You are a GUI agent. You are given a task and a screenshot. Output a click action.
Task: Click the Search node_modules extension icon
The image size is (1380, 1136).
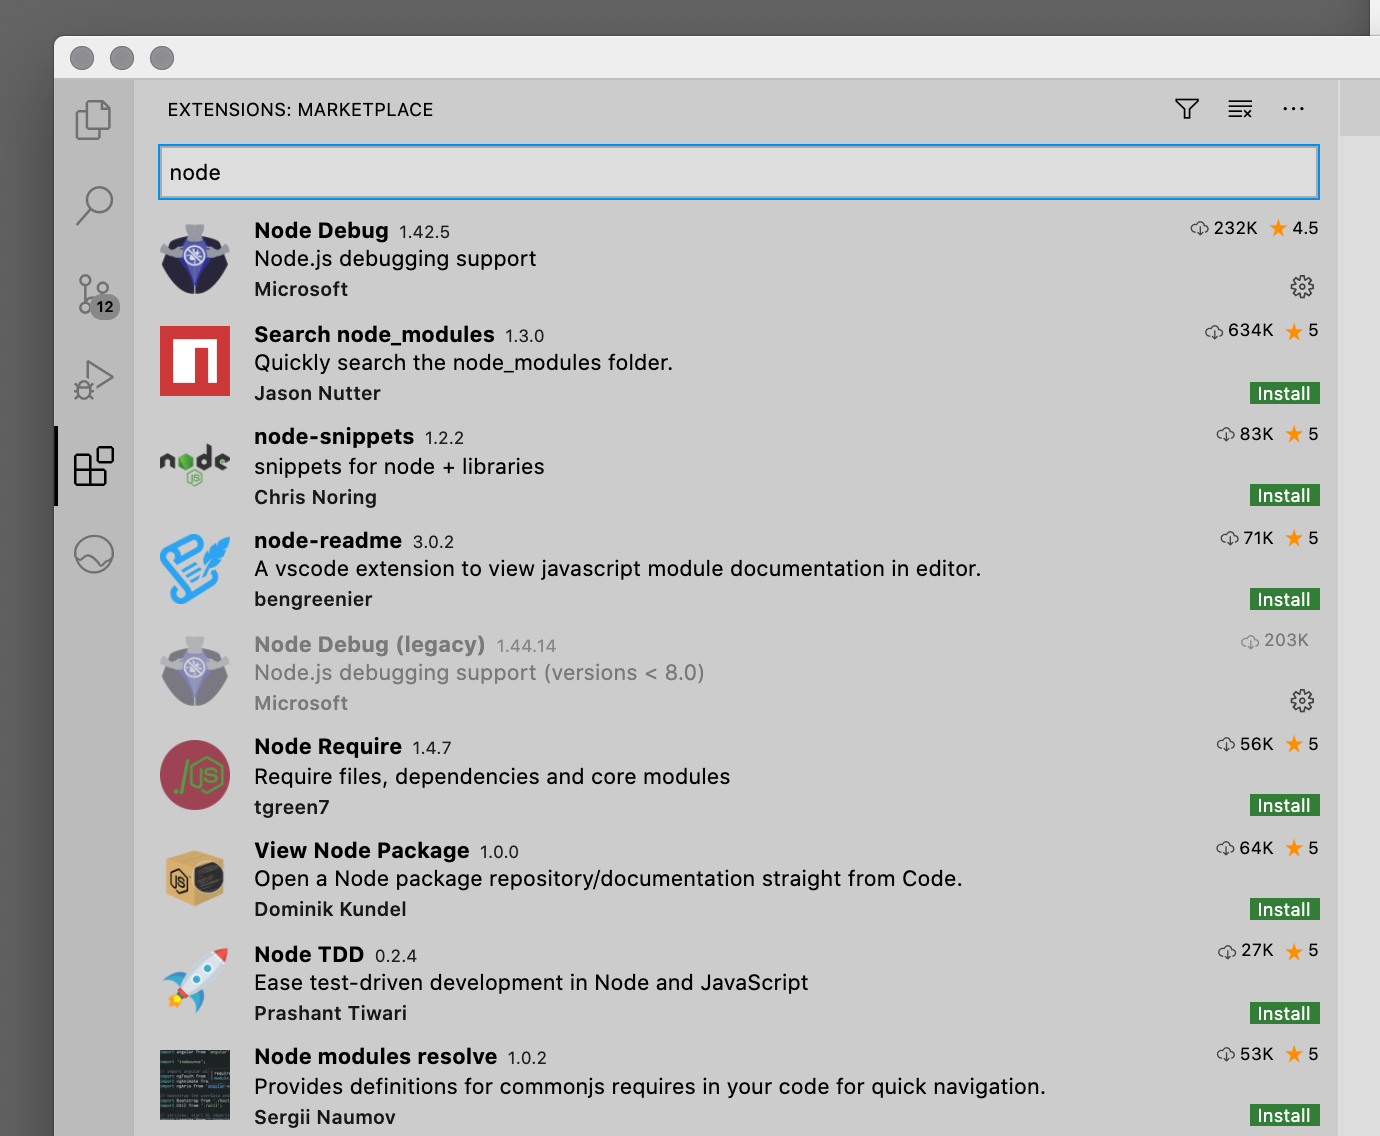point(195,361)
